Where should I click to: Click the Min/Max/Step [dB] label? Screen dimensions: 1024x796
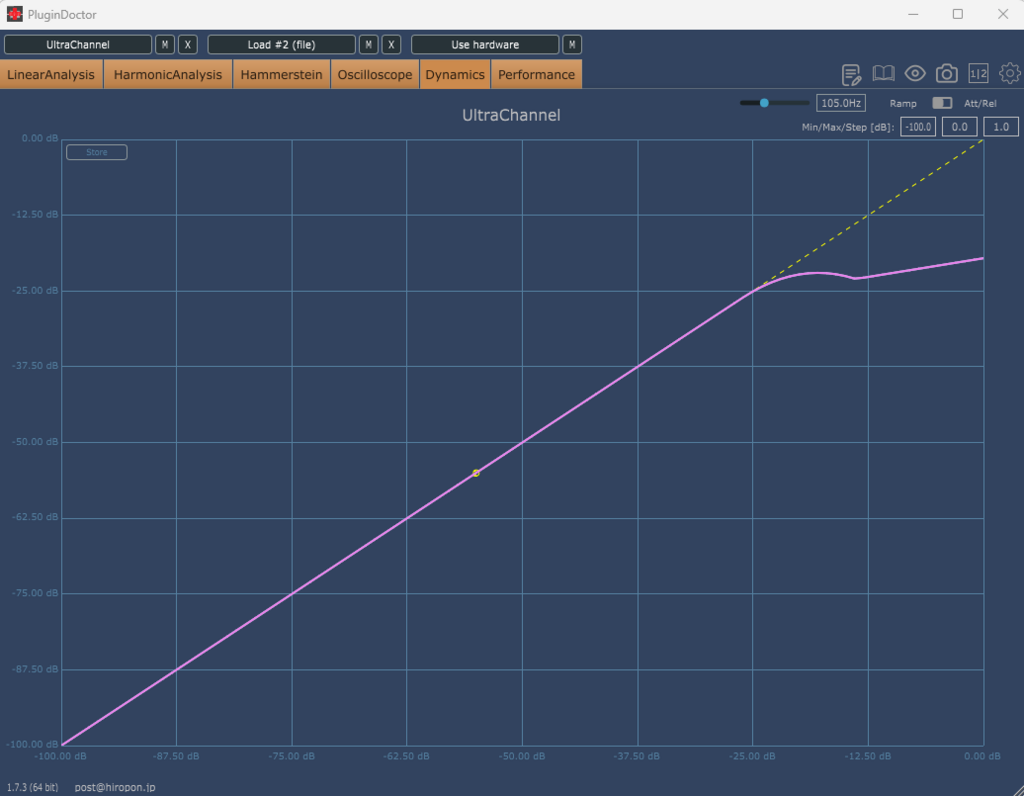(x=848, y=127)
